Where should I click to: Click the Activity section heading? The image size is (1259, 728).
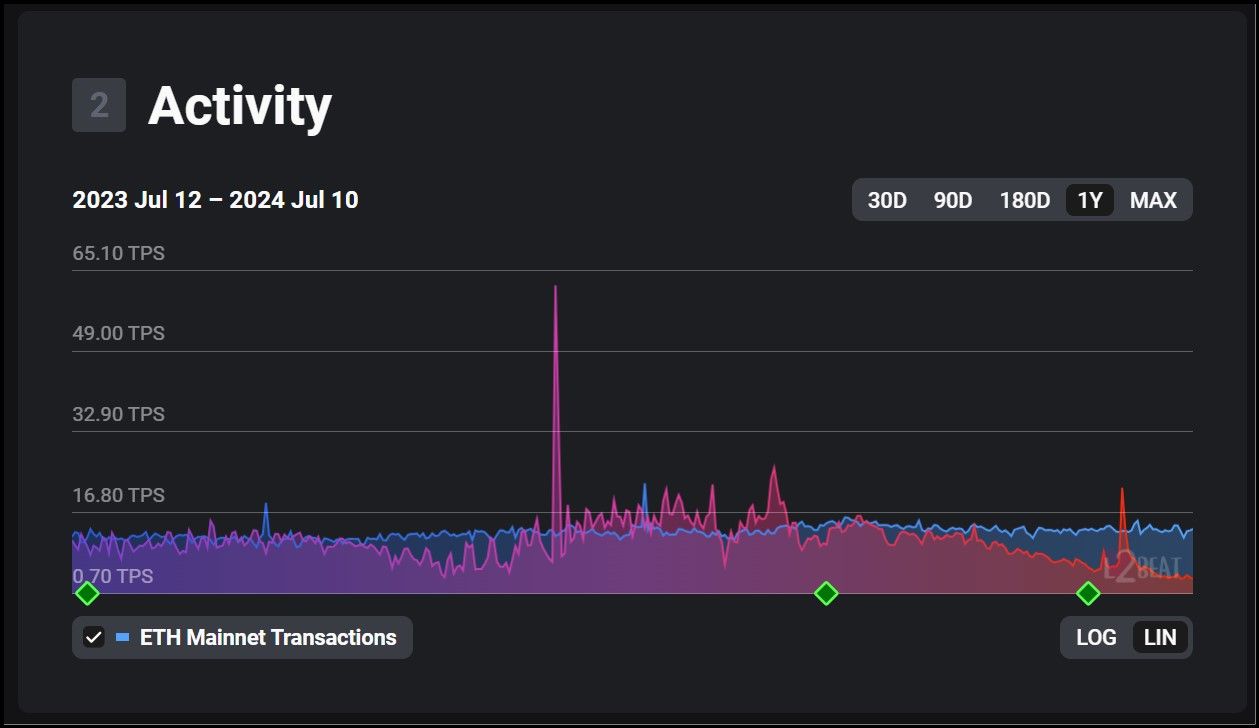tap(240, 105)
